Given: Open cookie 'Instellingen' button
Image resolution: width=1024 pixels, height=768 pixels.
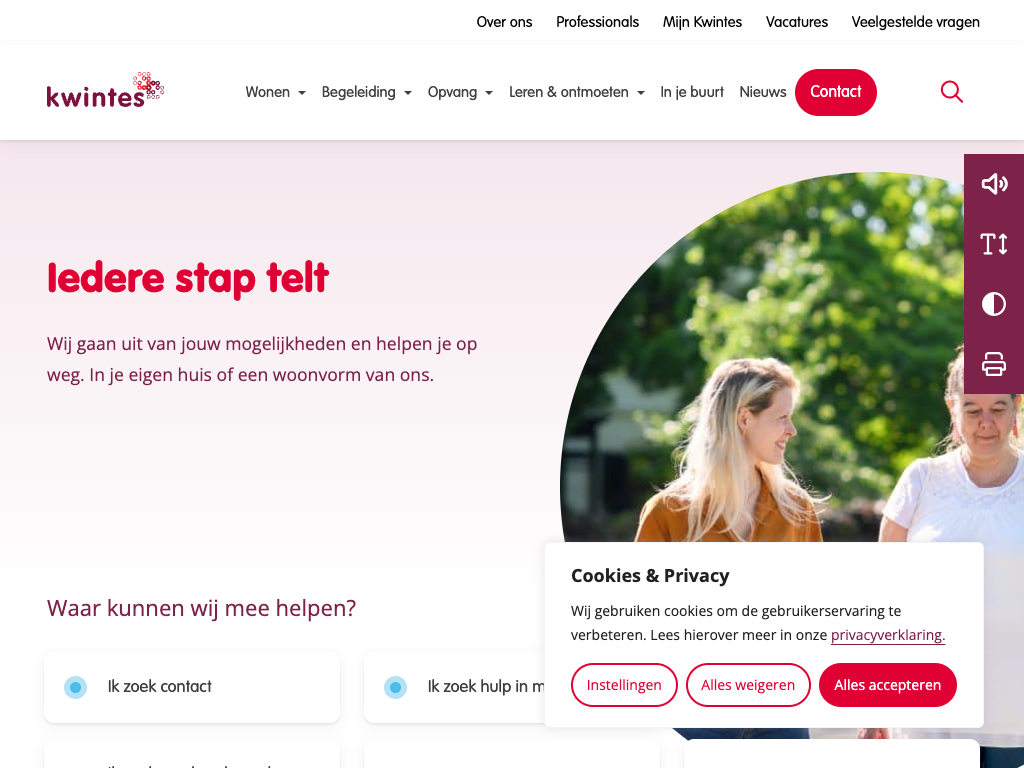Looking at the screenshot, I should 624,685.
